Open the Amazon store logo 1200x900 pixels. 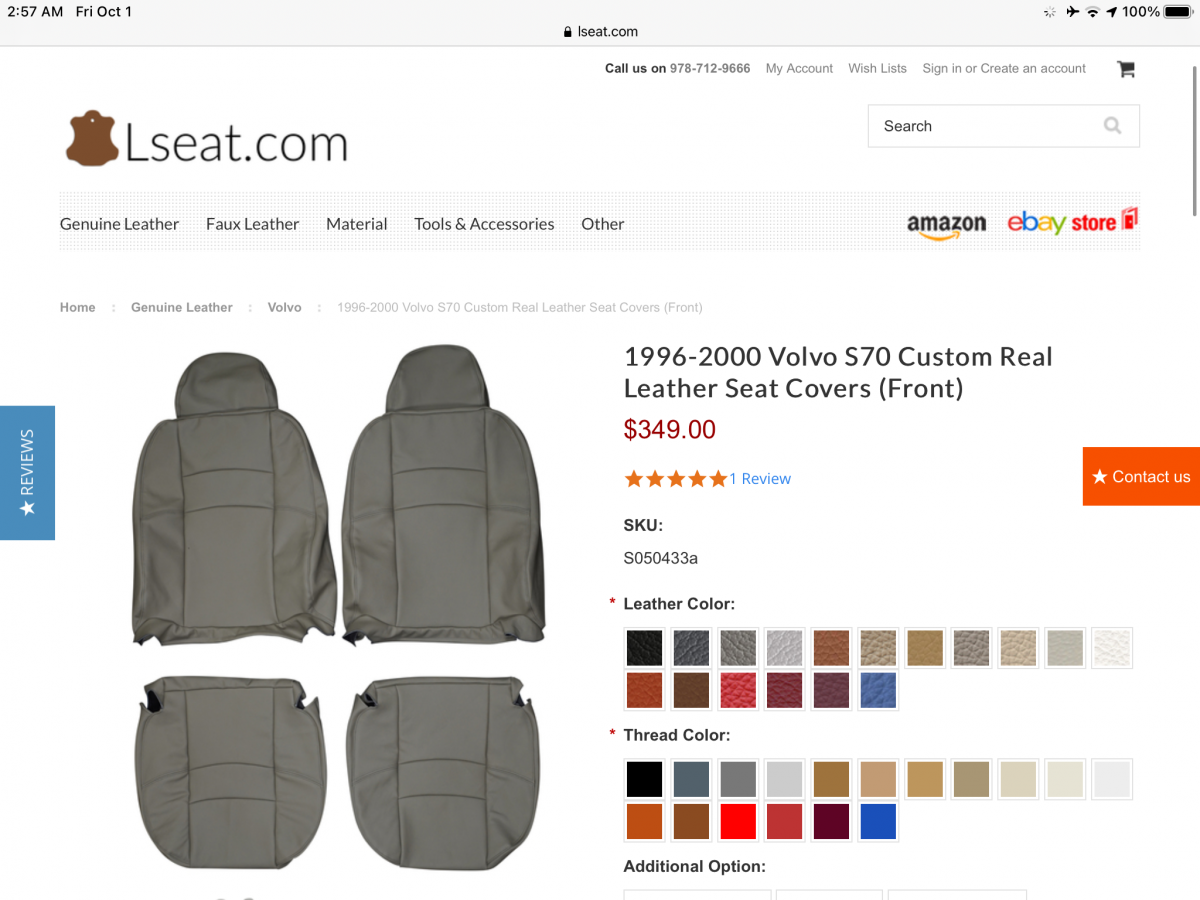point(946,225)
